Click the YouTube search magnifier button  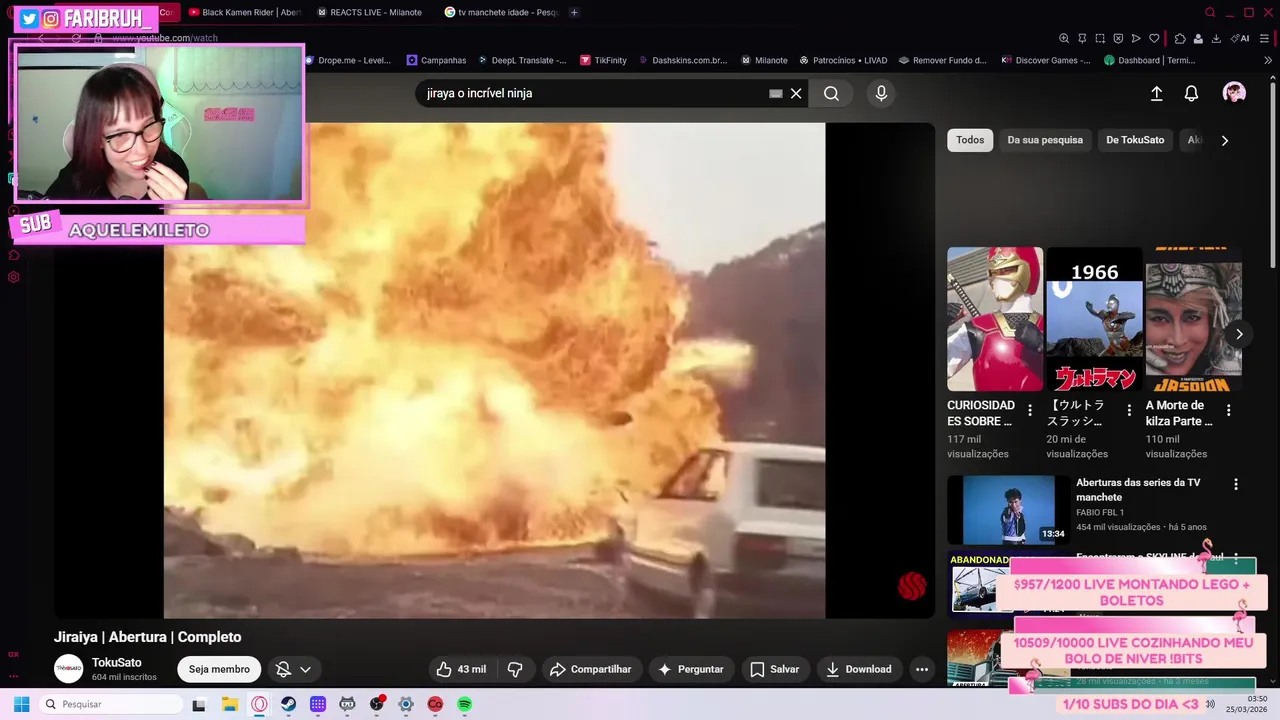(831, 93)
